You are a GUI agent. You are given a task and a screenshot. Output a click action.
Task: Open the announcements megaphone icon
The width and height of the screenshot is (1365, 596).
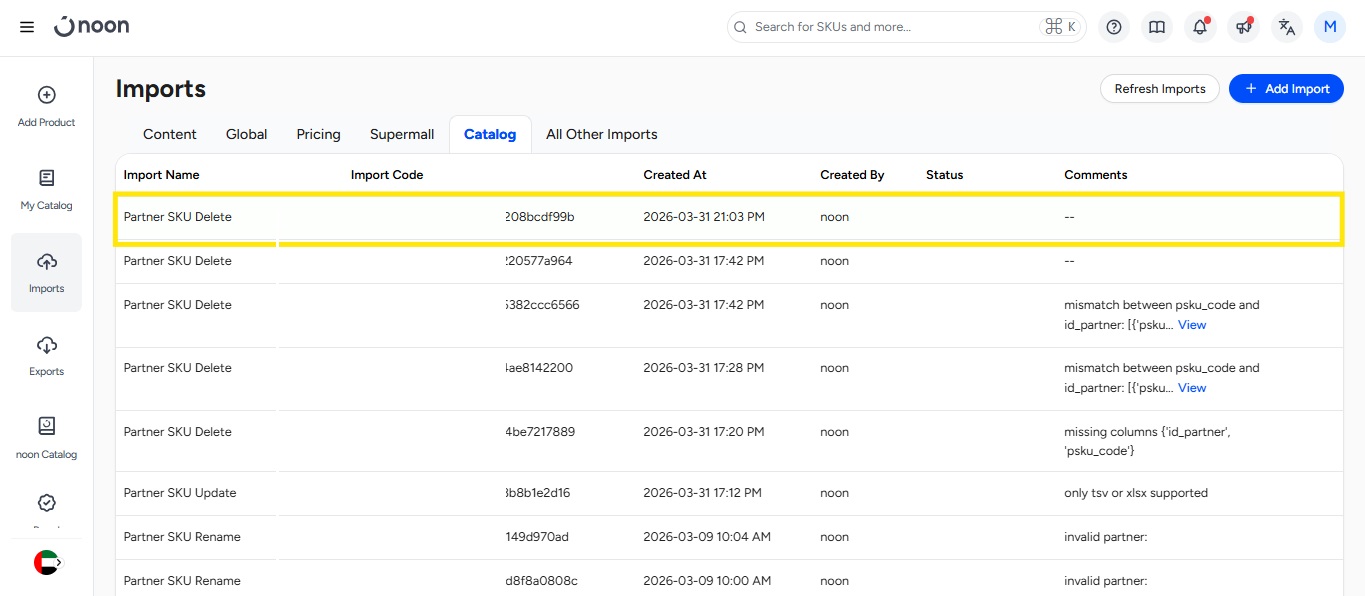1243,27
